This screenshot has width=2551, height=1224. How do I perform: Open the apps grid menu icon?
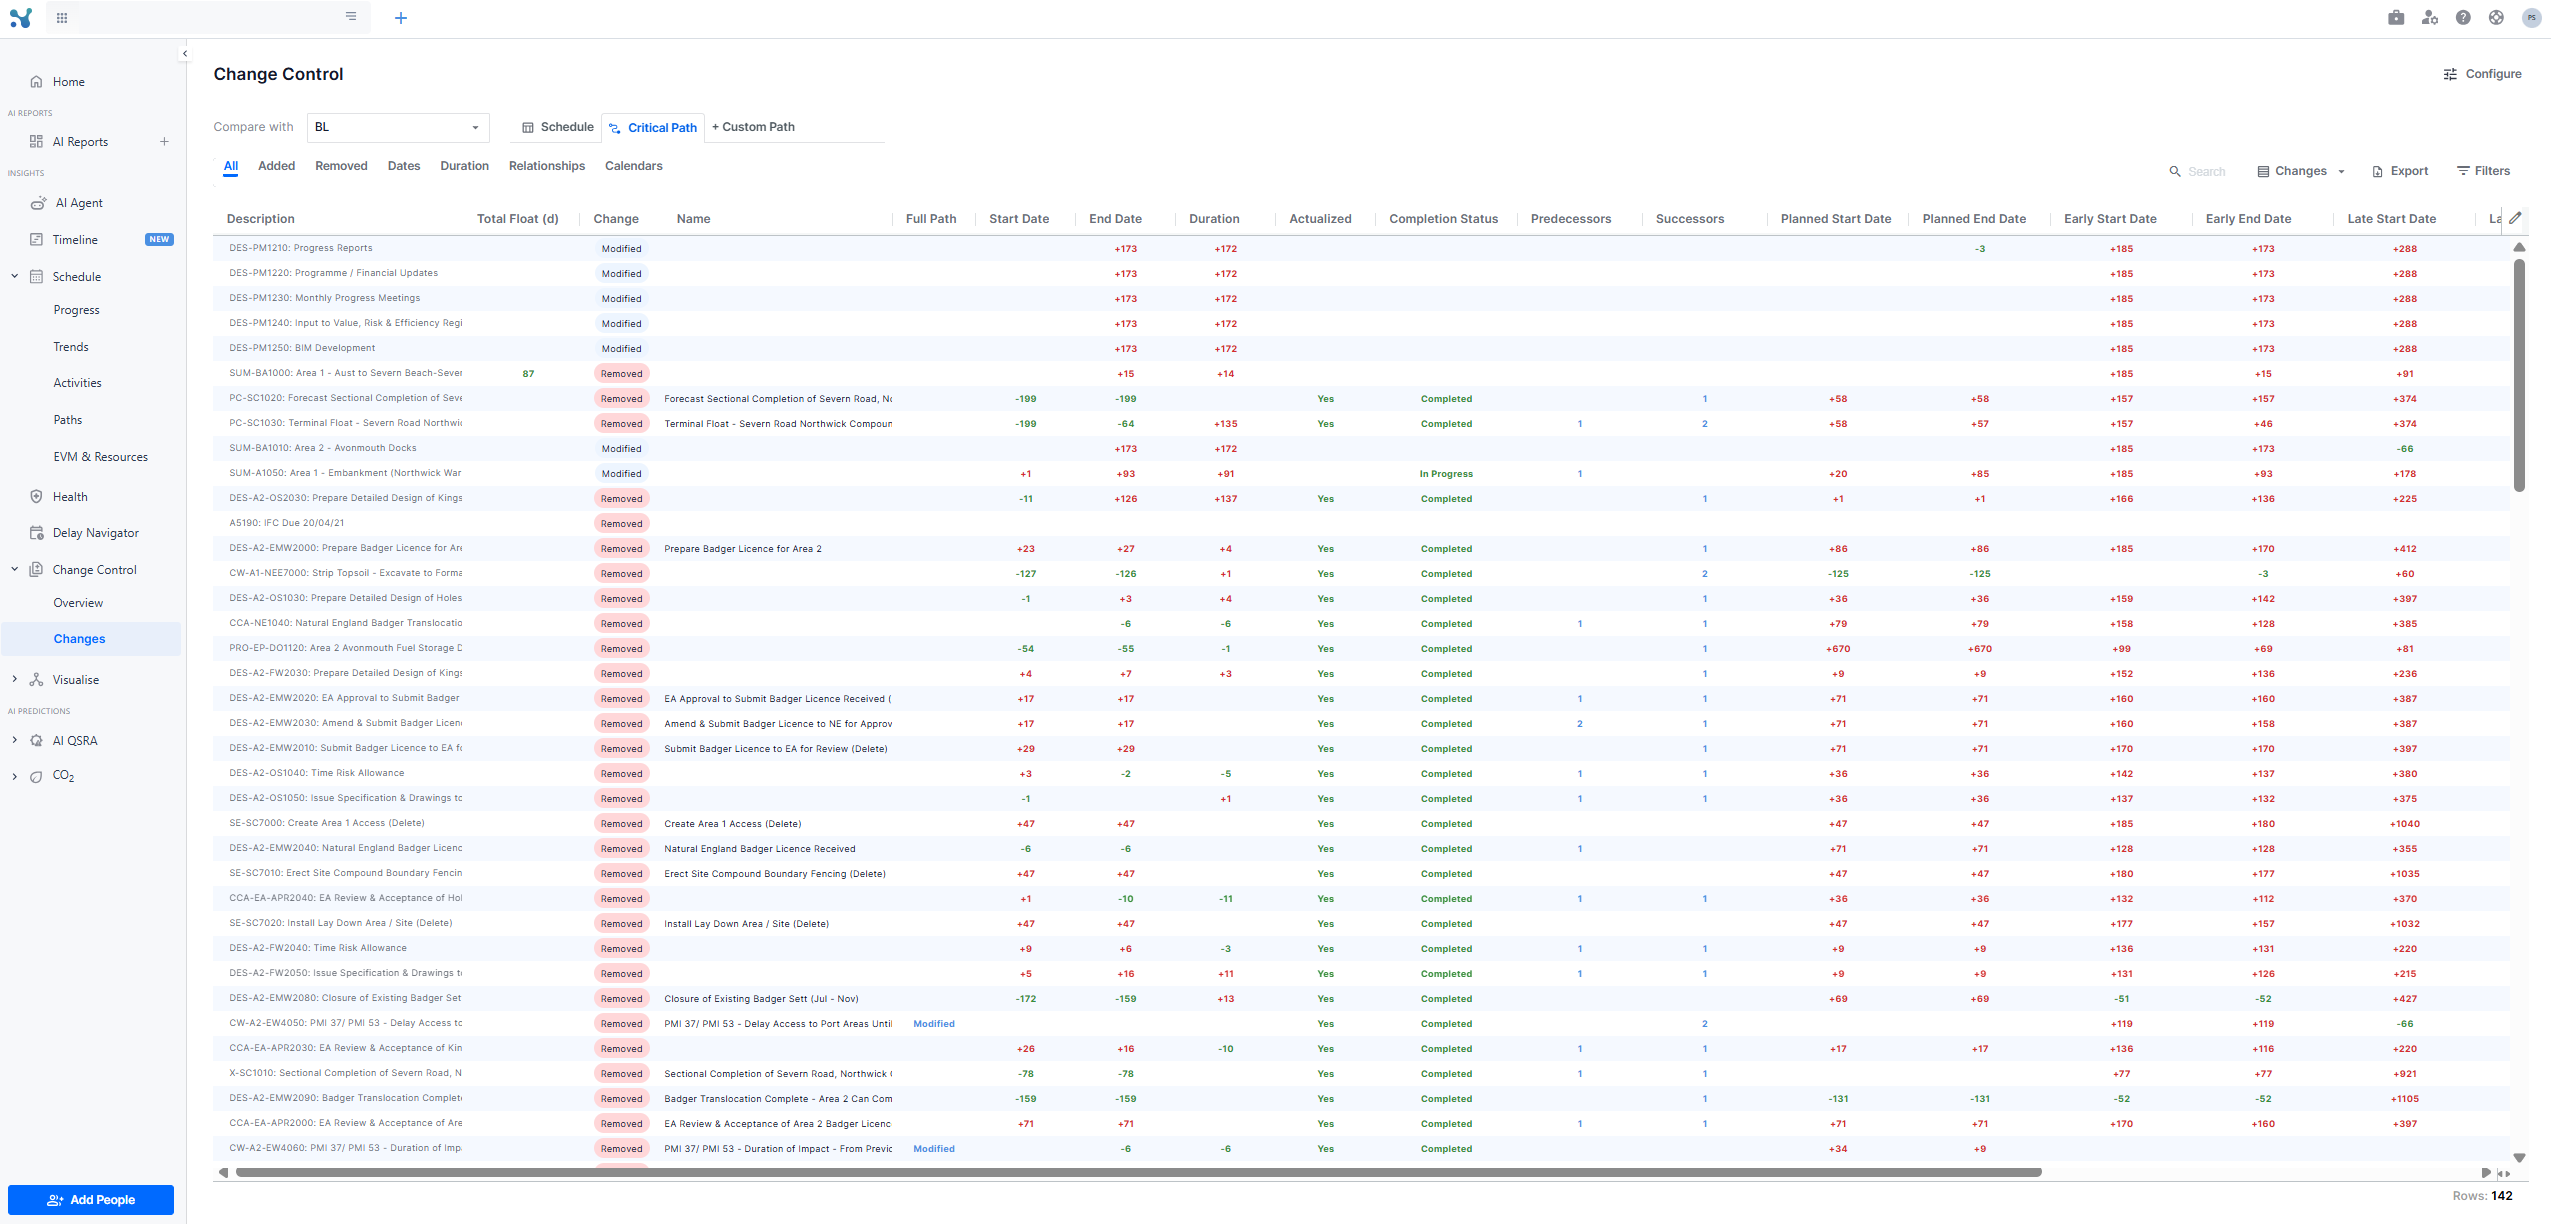pos(62,18)
